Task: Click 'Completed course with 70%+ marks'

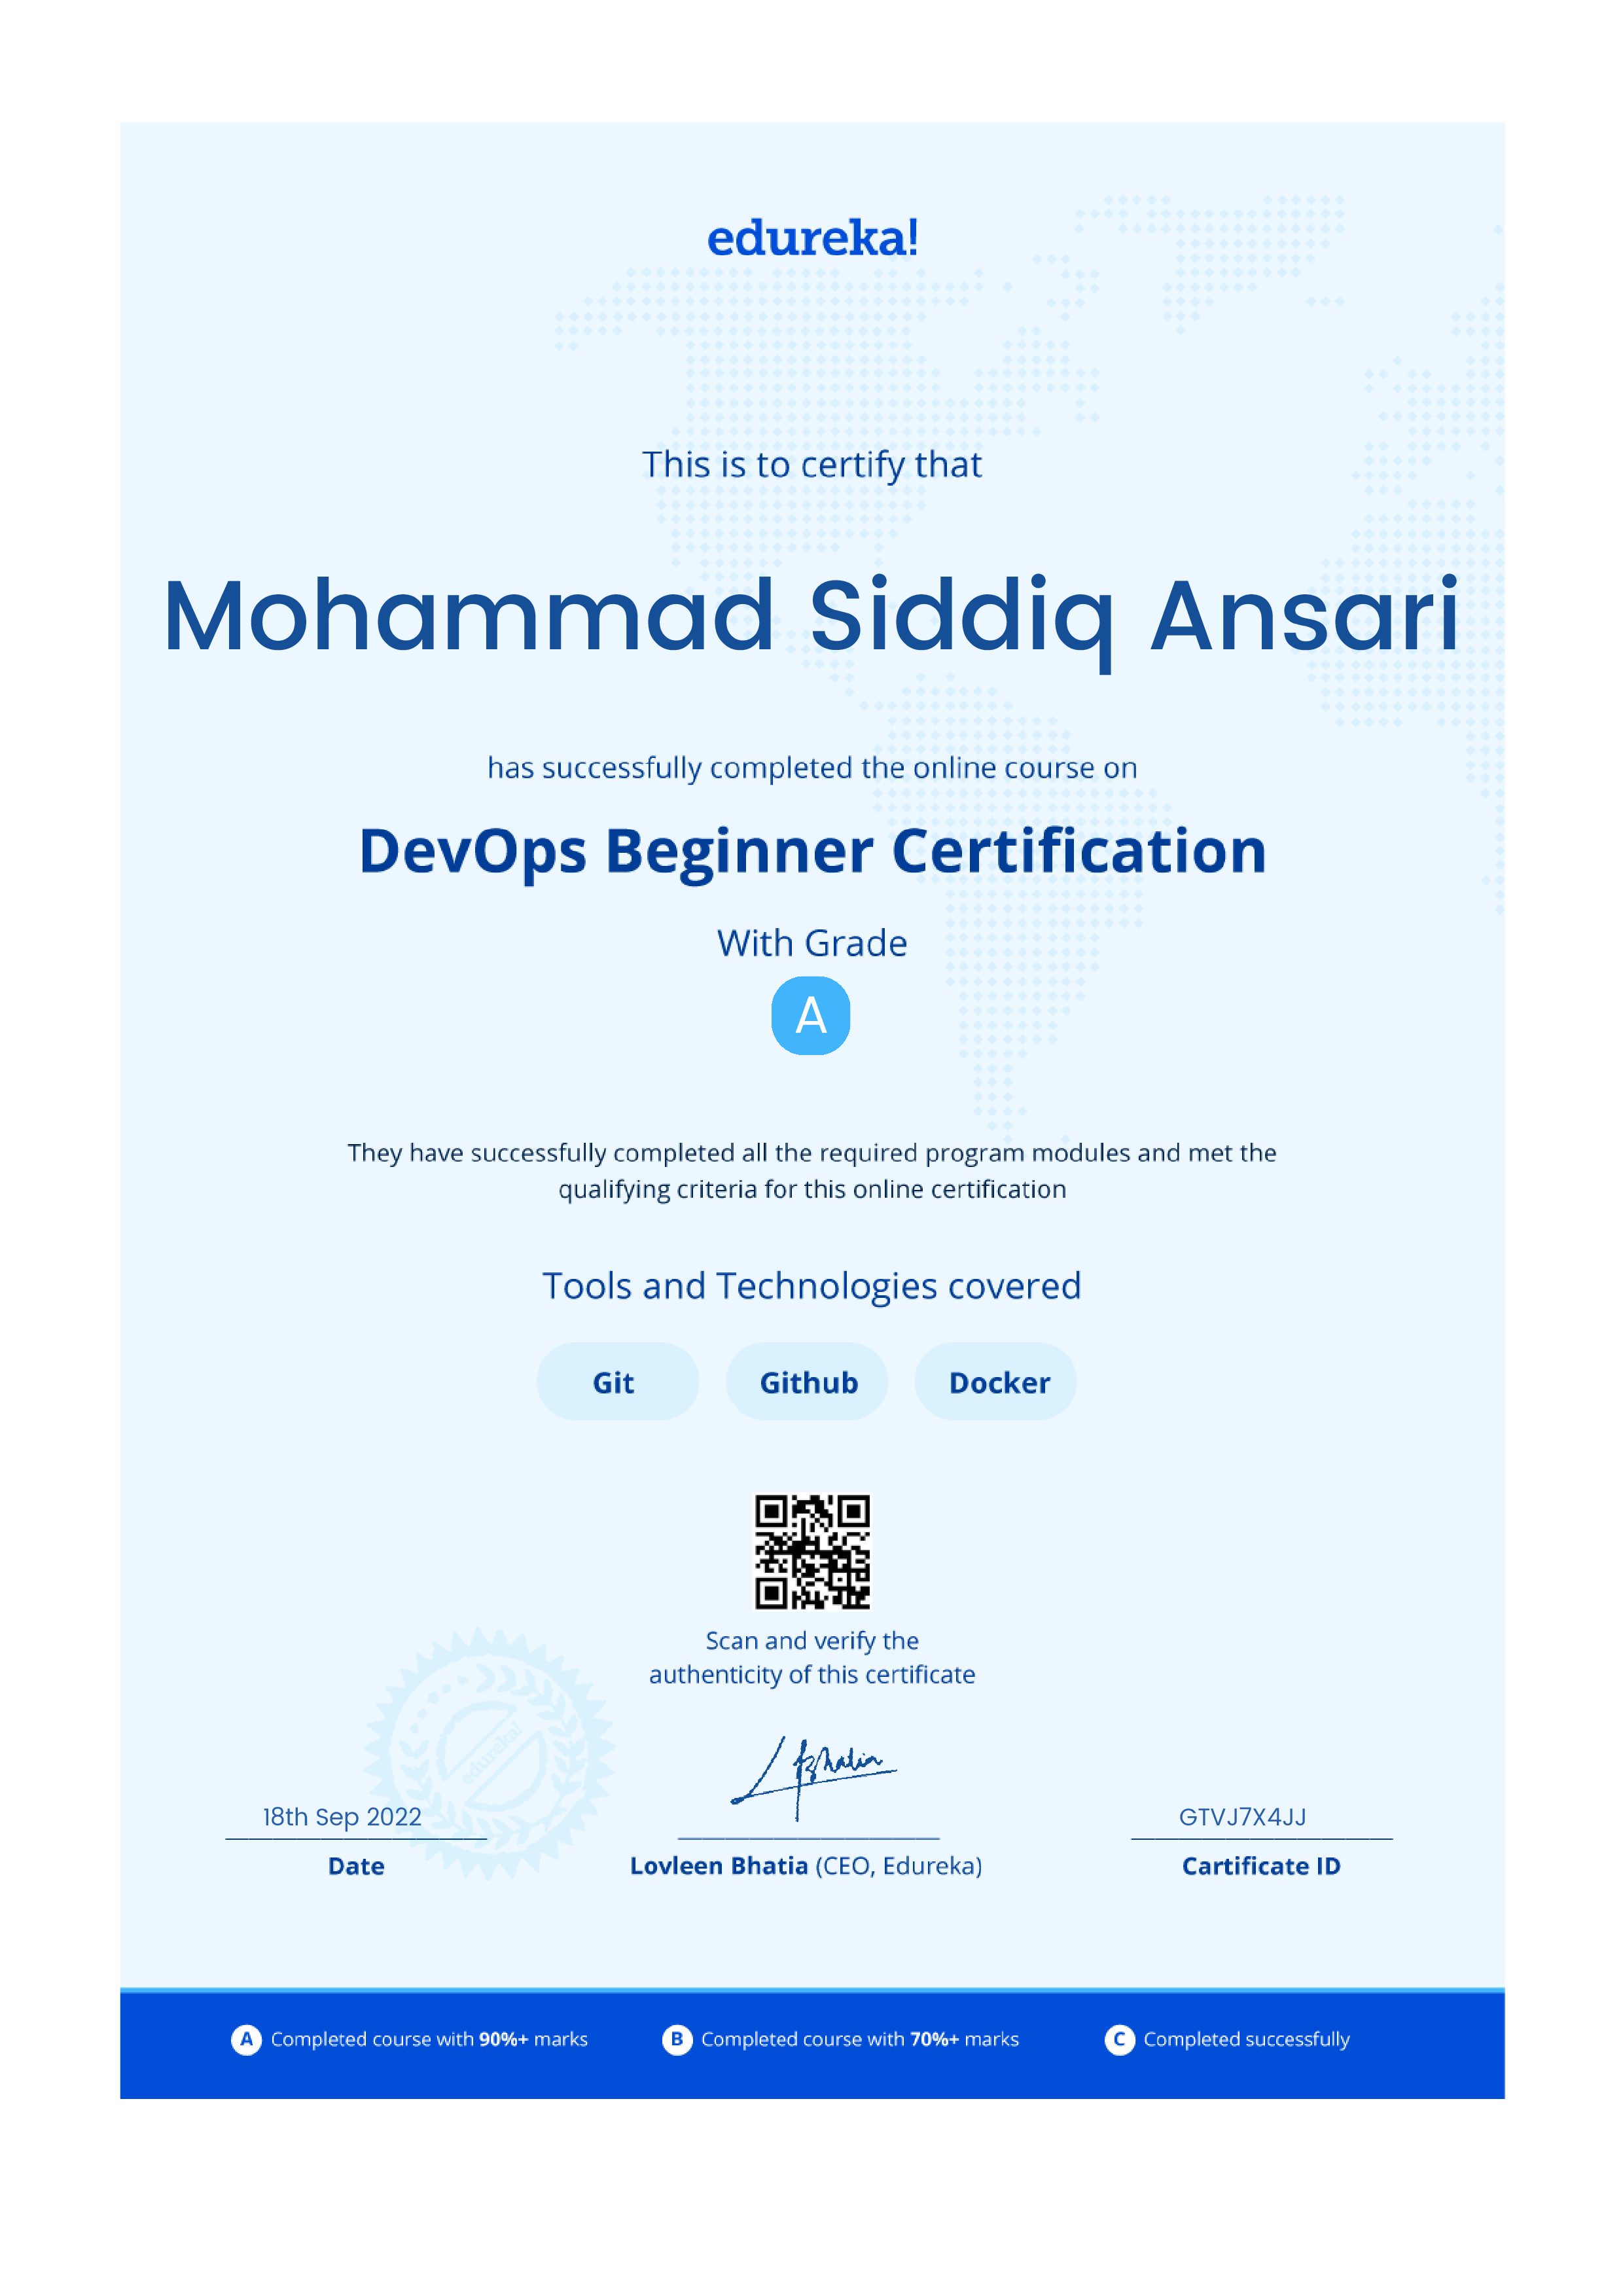Action: tap(860, 2039)
